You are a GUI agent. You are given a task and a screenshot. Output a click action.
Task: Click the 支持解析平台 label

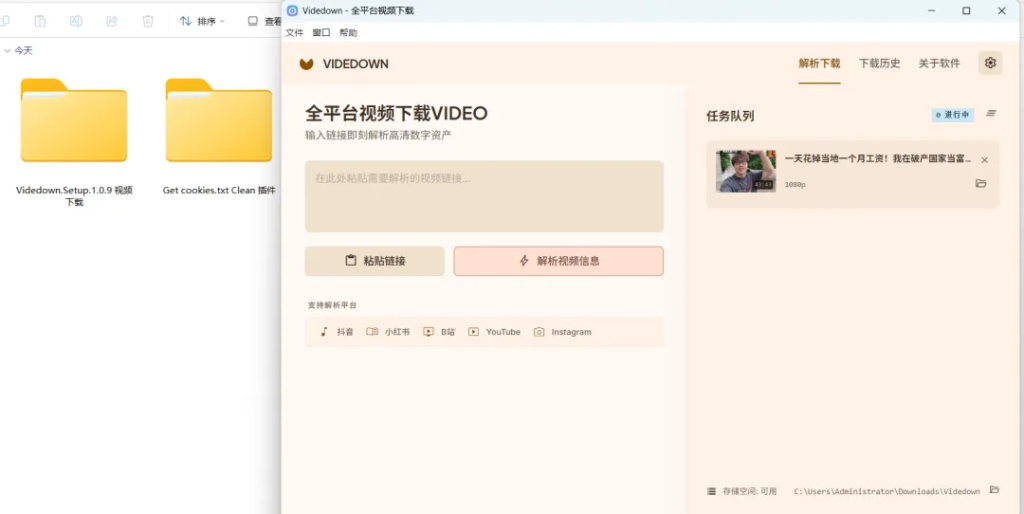332,305
